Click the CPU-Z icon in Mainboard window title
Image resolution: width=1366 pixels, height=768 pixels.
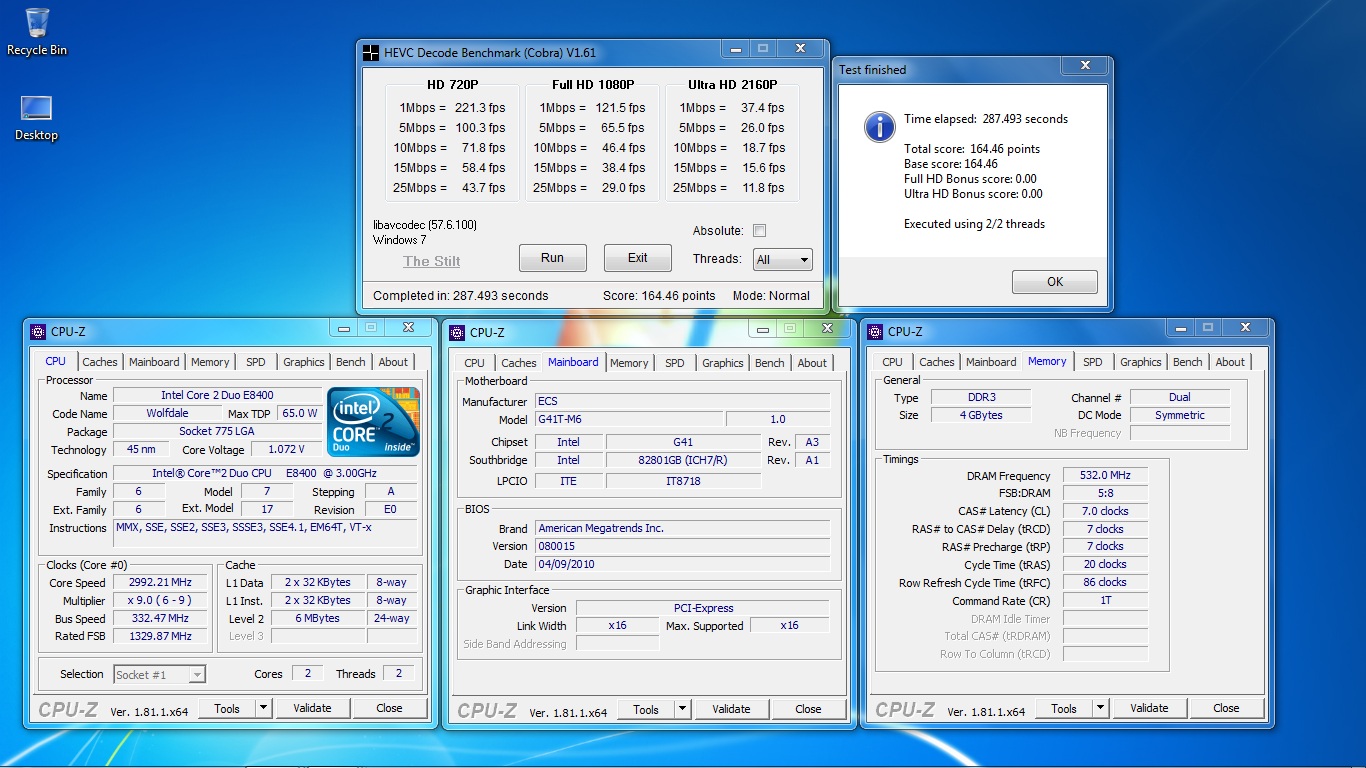pyautogui.click(x=456, y=333)
